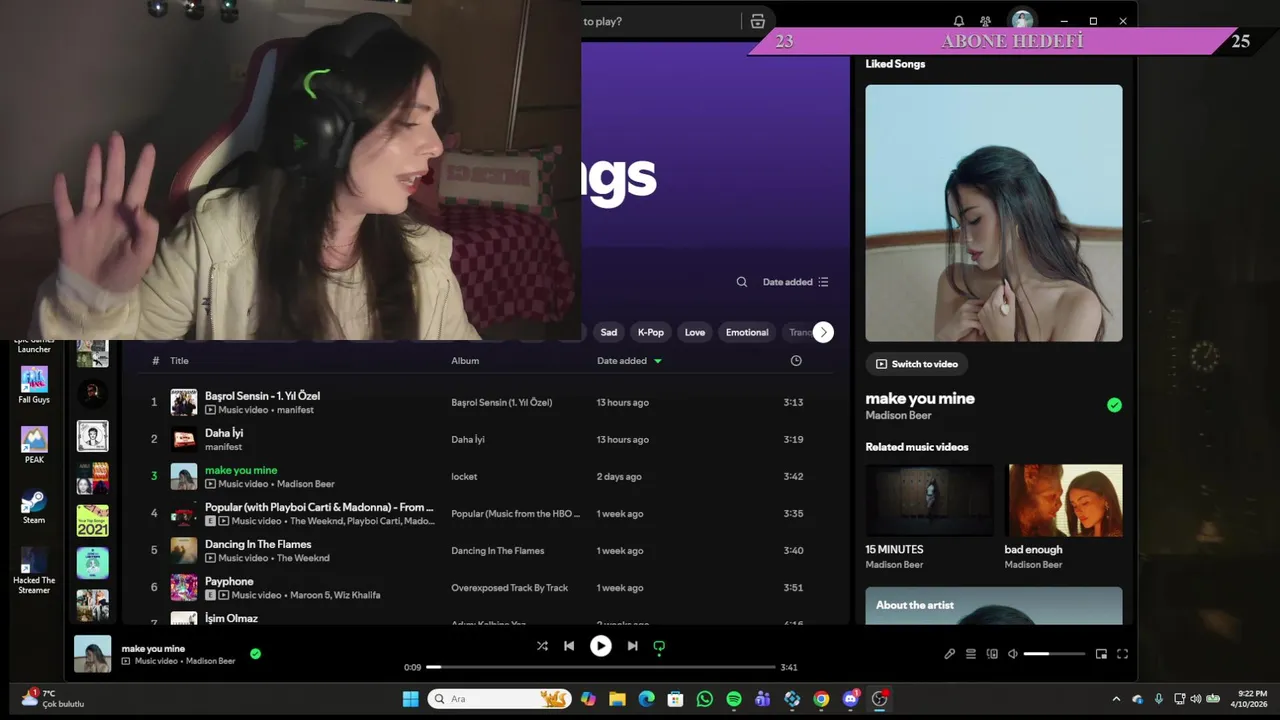
Task: Open Fall Guys desktop shortcut
Action: (x=34, y=385)
